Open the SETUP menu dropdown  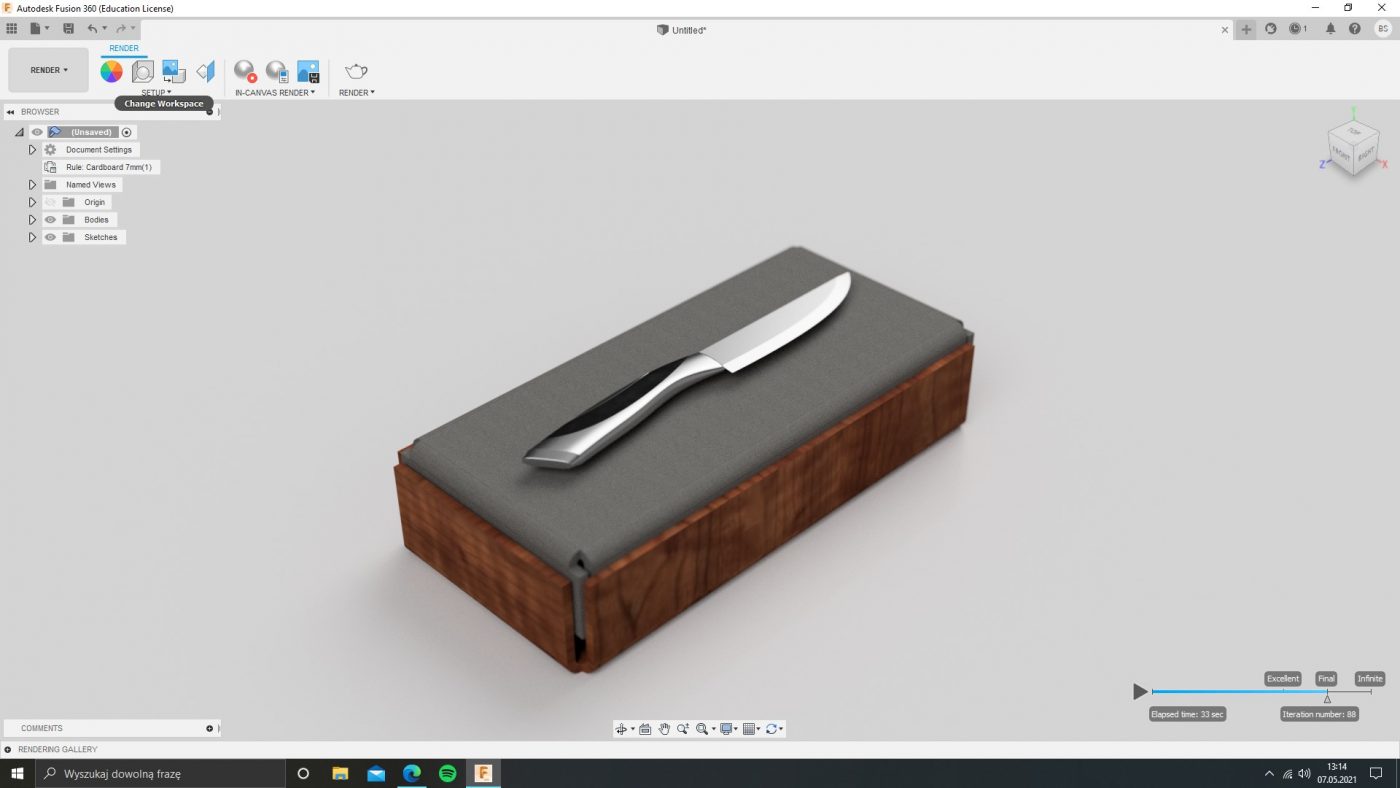[156, 93]
